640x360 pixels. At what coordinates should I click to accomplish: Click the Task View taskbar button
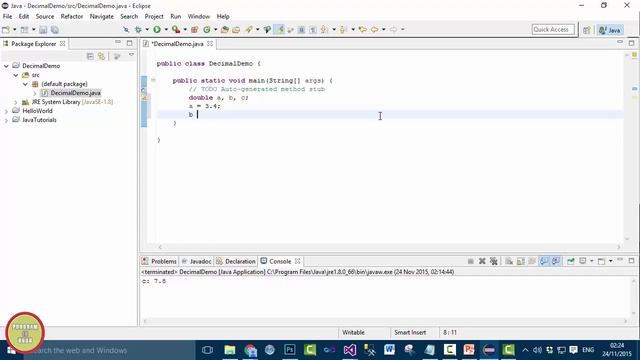pyautogui.click(x=207, y=350)
